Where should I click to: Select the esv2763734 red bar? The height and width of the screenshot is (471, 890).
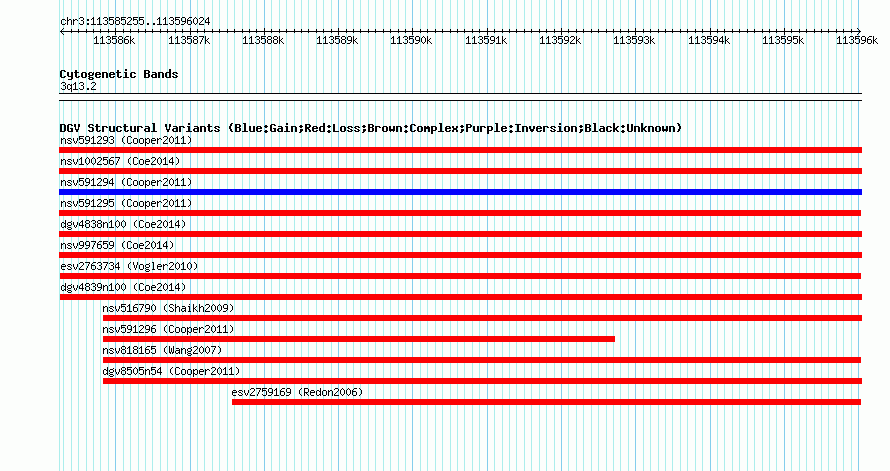(460, 276)
